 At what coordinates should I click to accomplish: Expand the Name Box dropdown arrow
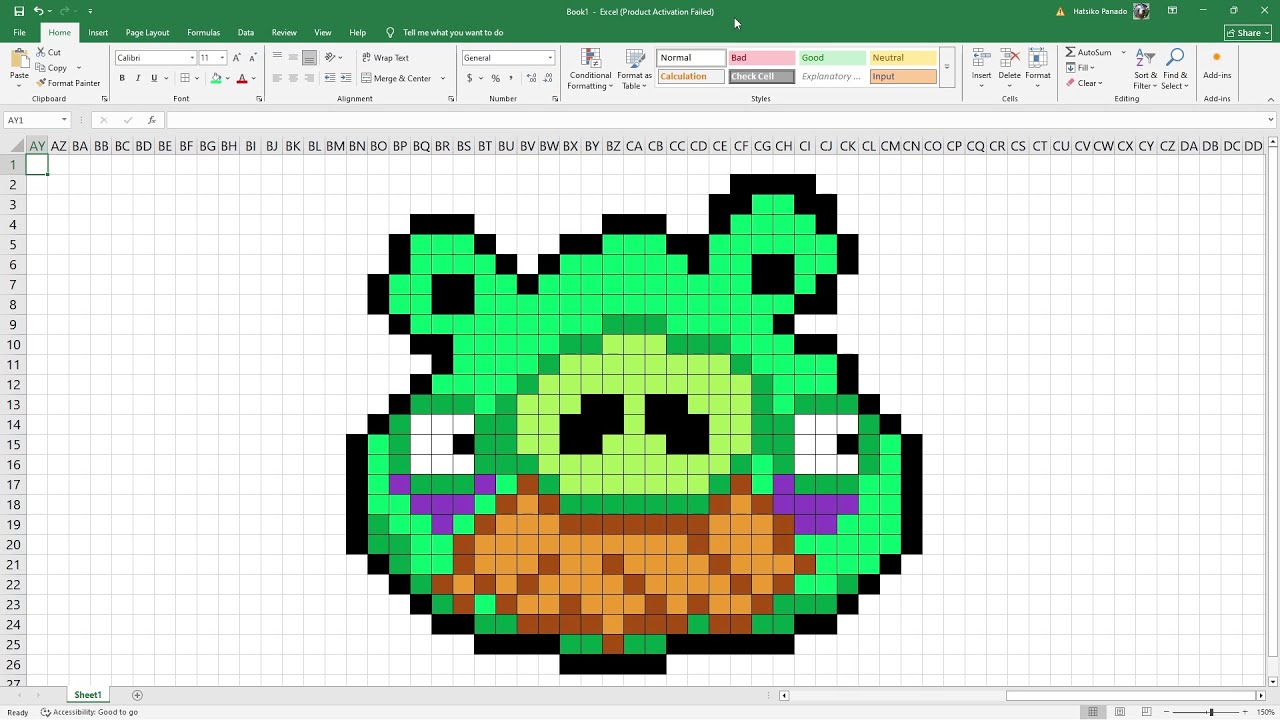[64, 120]
